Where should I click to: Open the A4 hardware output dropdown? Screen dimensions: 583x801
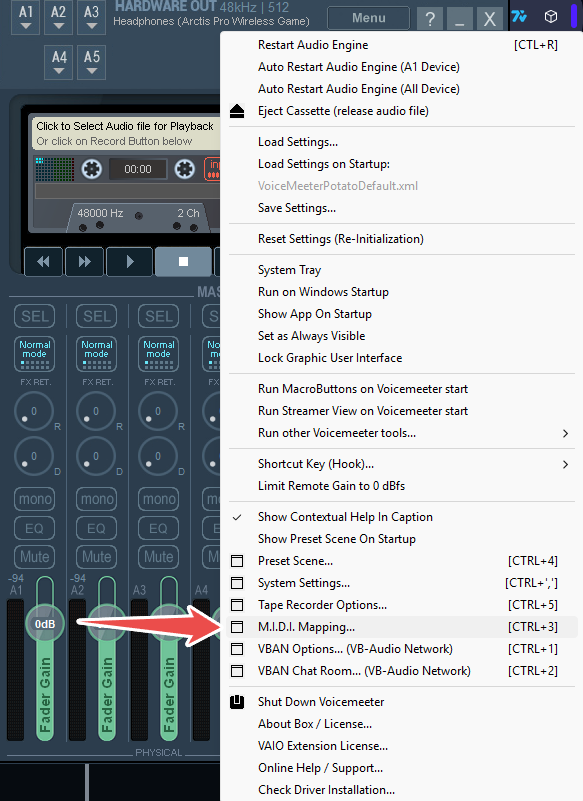(59, 62)
